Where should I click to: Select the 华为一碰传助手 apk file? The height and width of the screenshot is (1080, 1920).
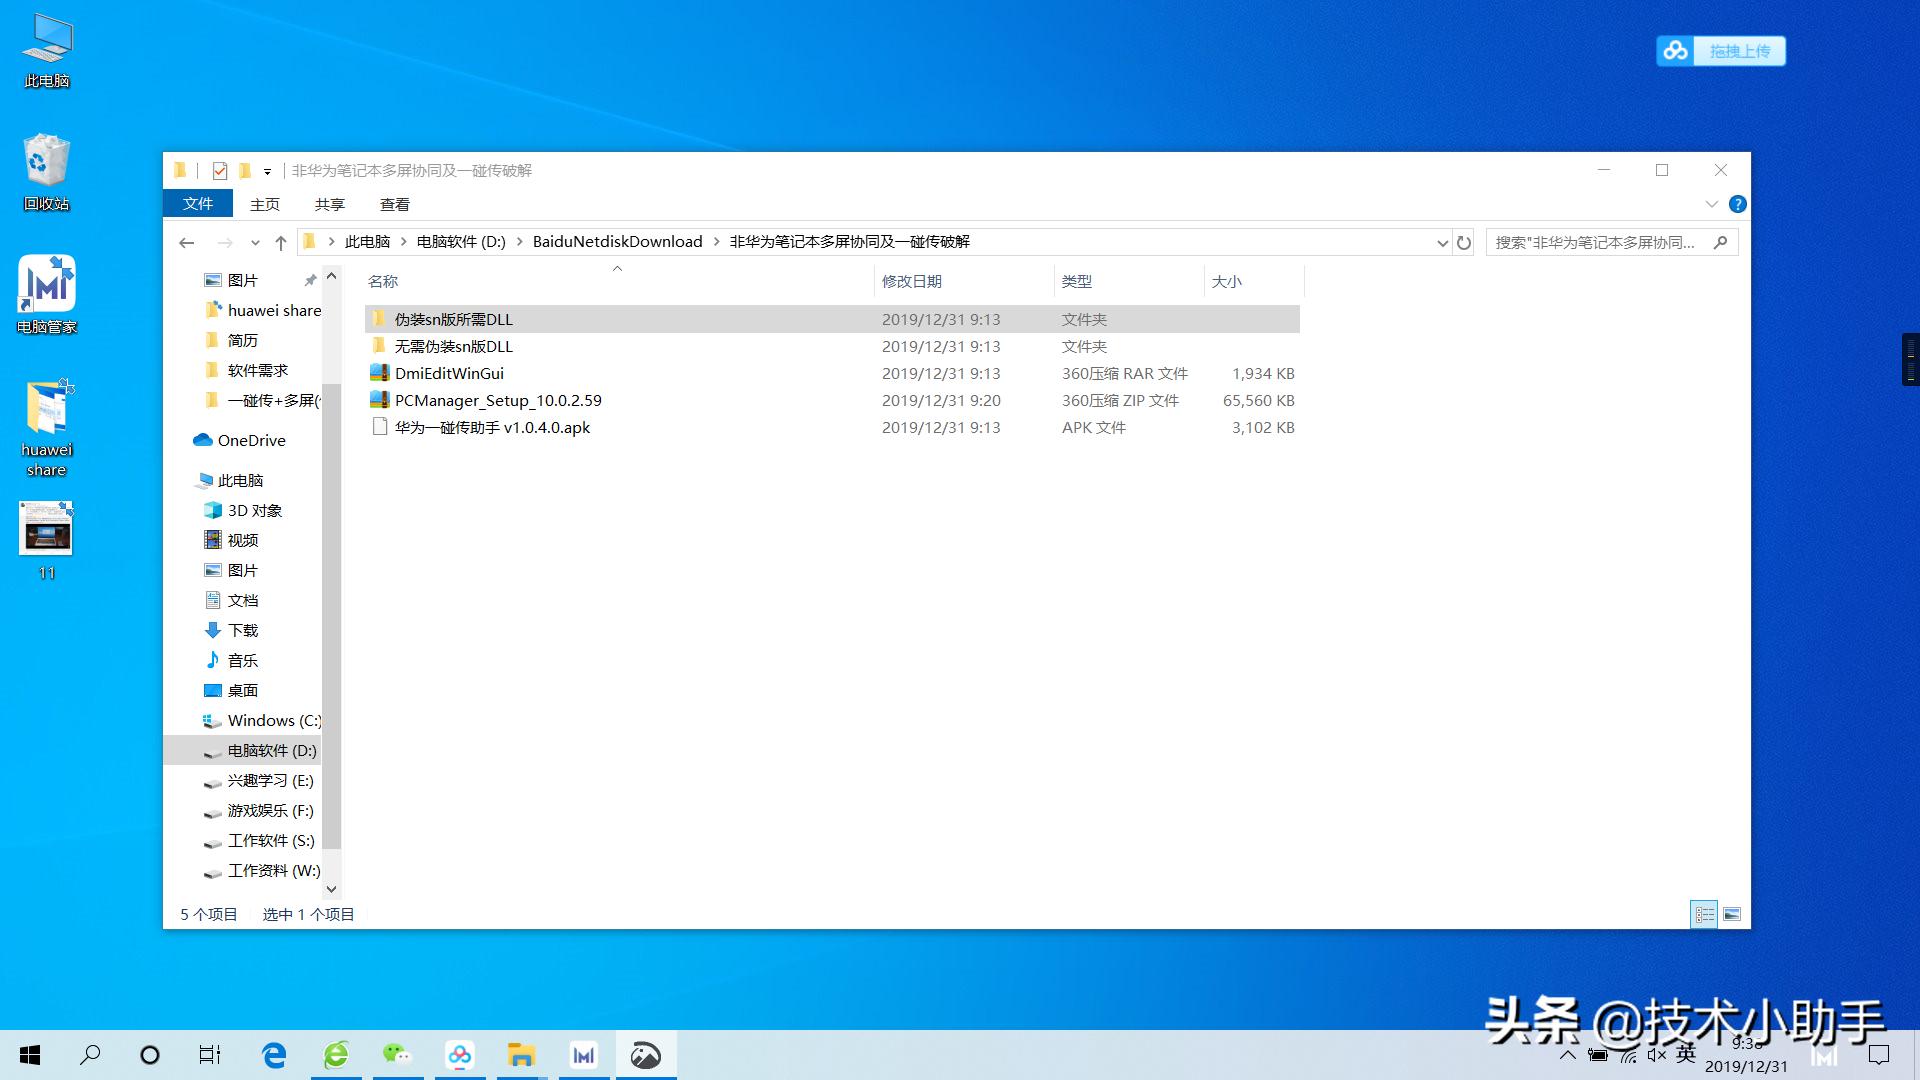pyautogui.click(x=492, y=427)
